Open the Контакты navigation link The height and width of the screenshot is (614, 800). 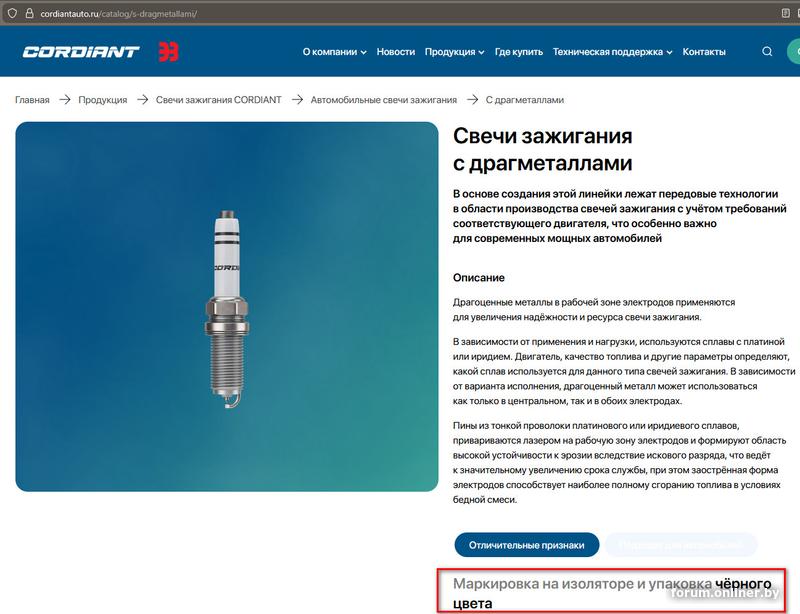pyautogui.click(x=704, y=52)
